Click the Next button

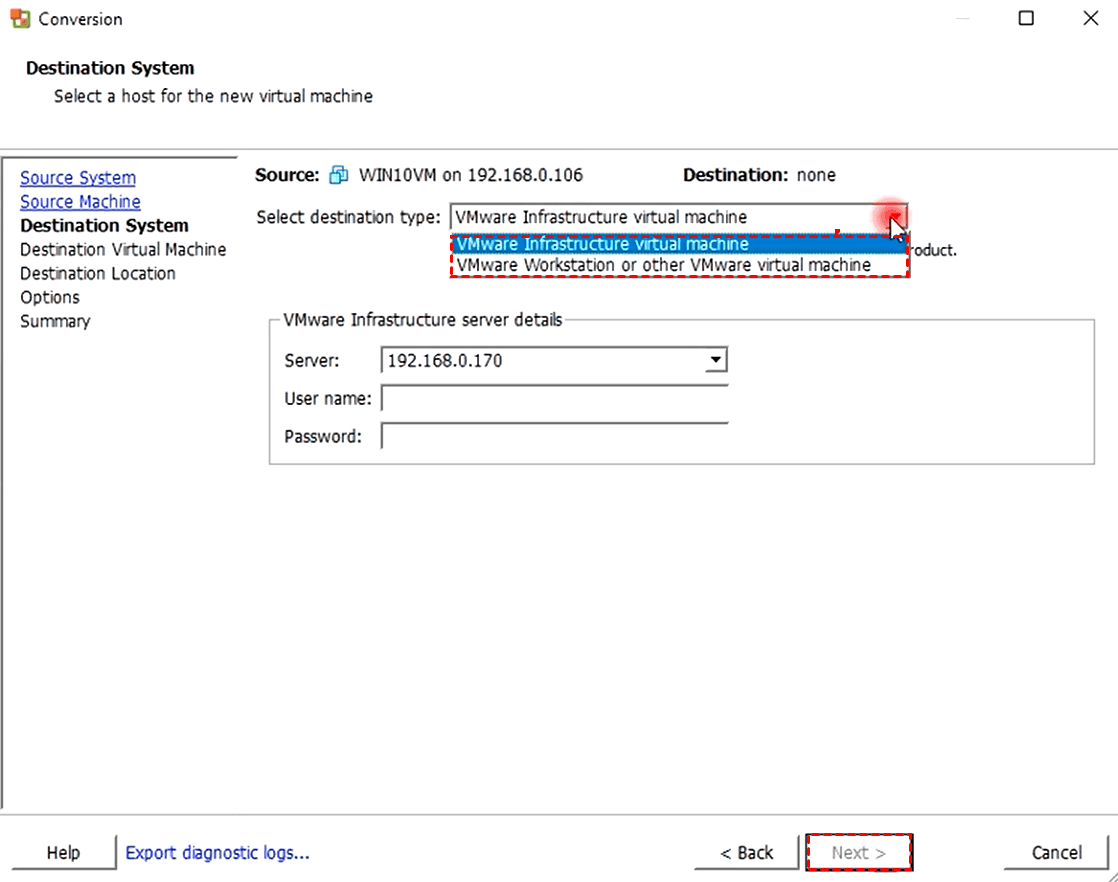click(859, 853)
